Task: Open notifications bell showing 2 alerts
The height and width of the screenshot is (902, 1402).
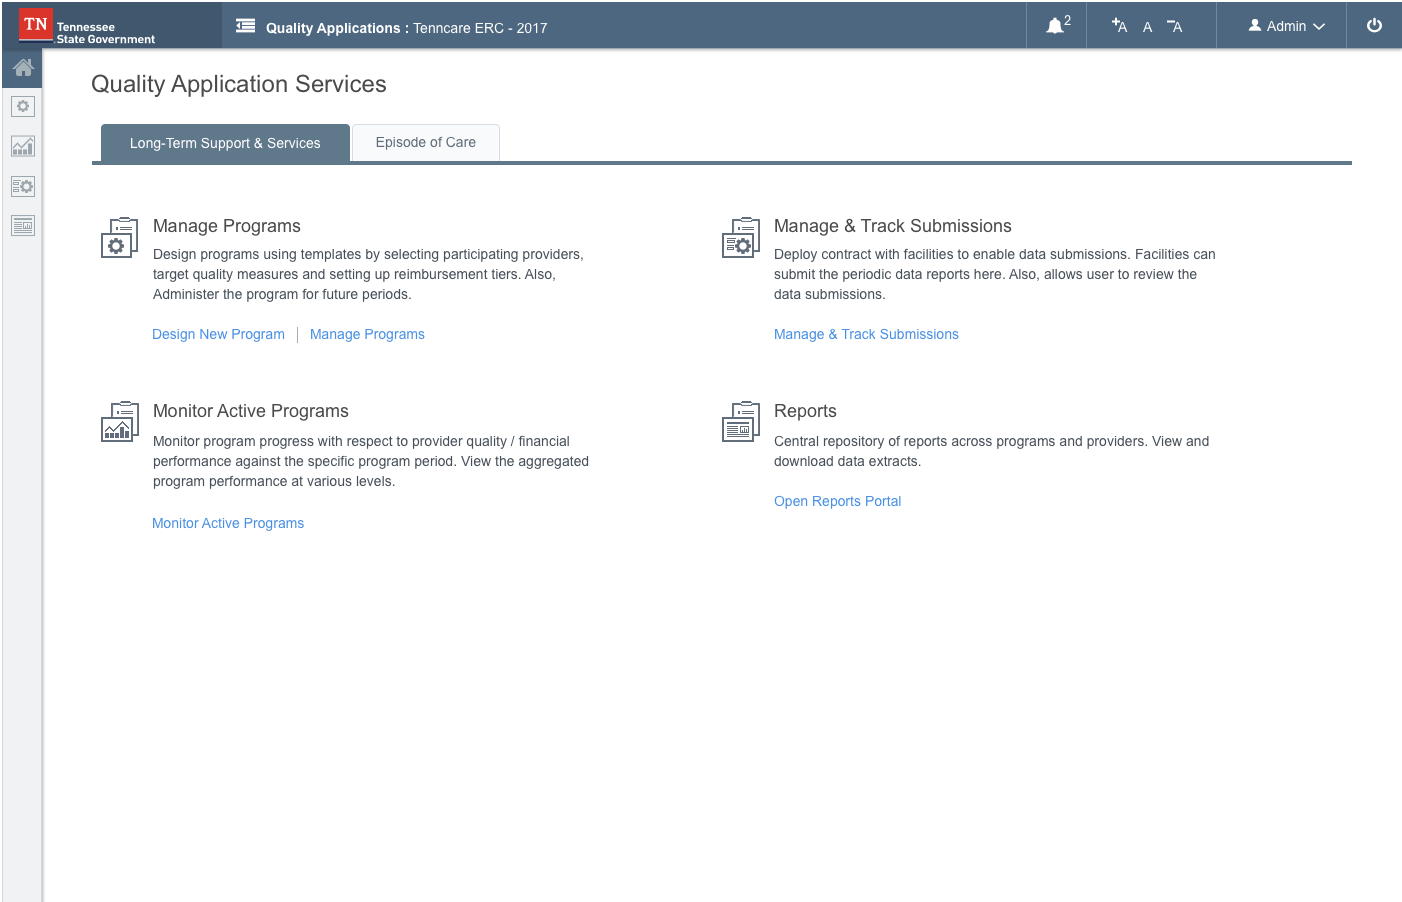Action: click(x=1057, y=25)
